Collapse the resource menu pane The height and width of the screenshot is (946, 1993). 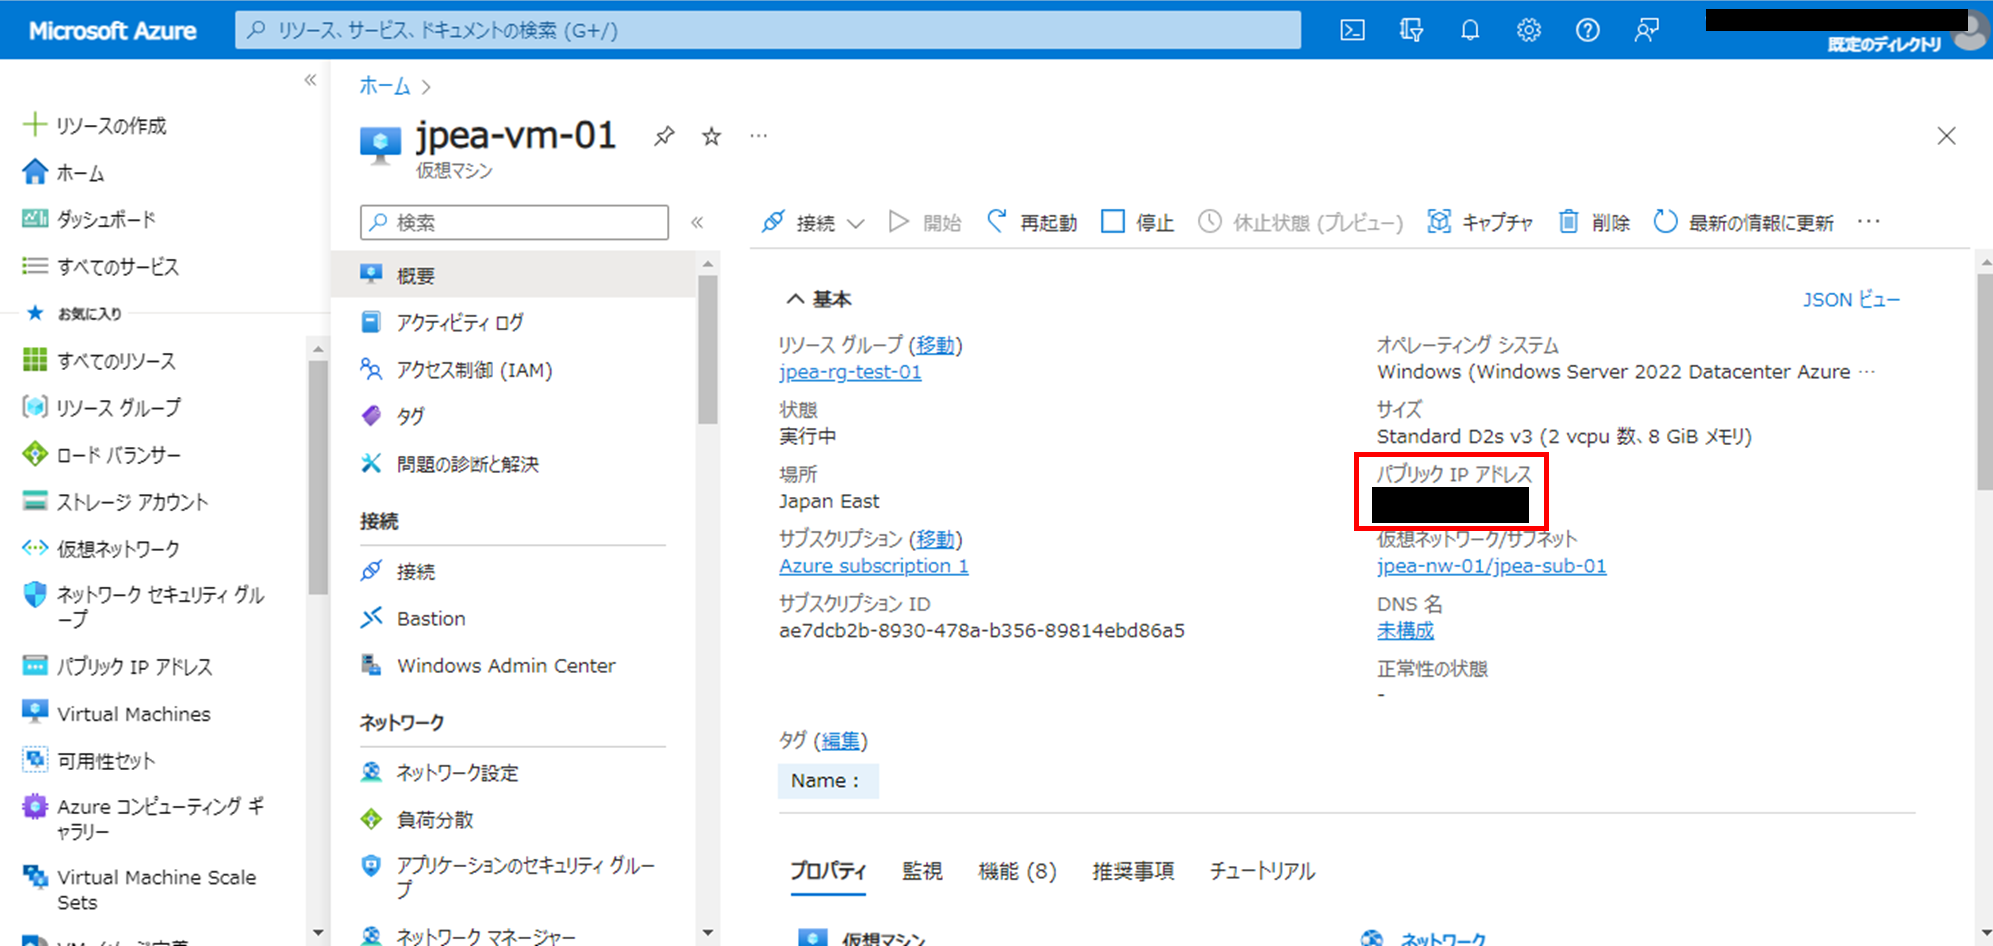click(x=697, y=222)
